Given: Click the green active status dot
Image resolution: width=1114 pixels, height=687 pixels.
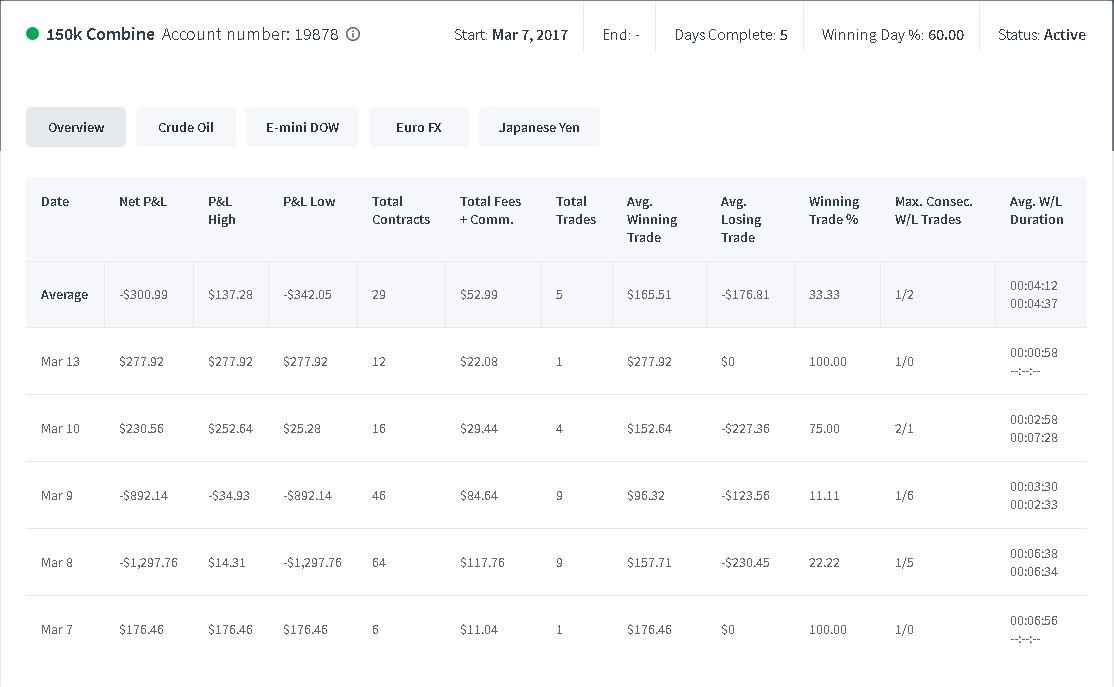Looking at the screenshot, I should [32, 33].
